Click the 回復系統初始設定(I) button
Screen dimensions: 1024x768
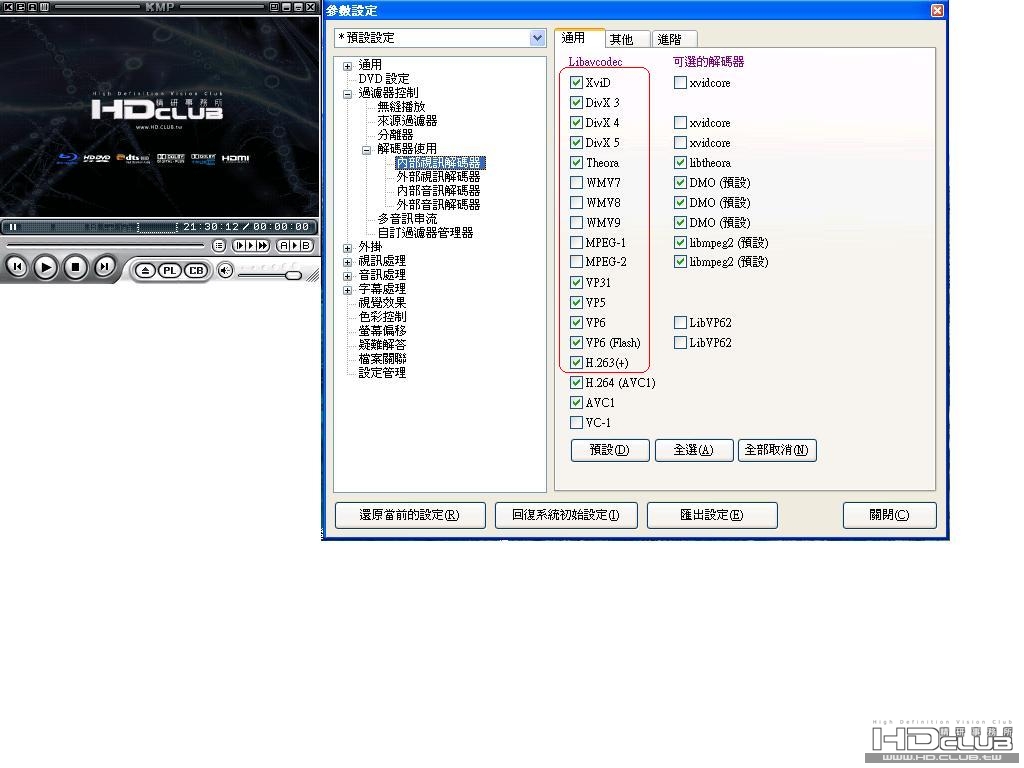pos(566,515)
